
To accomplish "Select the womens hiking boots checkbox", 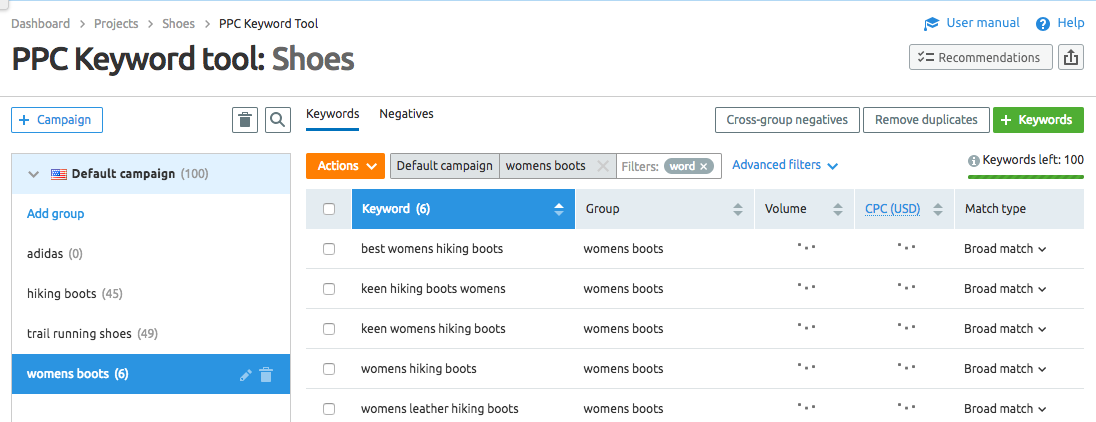I will [x=329, y=369].
